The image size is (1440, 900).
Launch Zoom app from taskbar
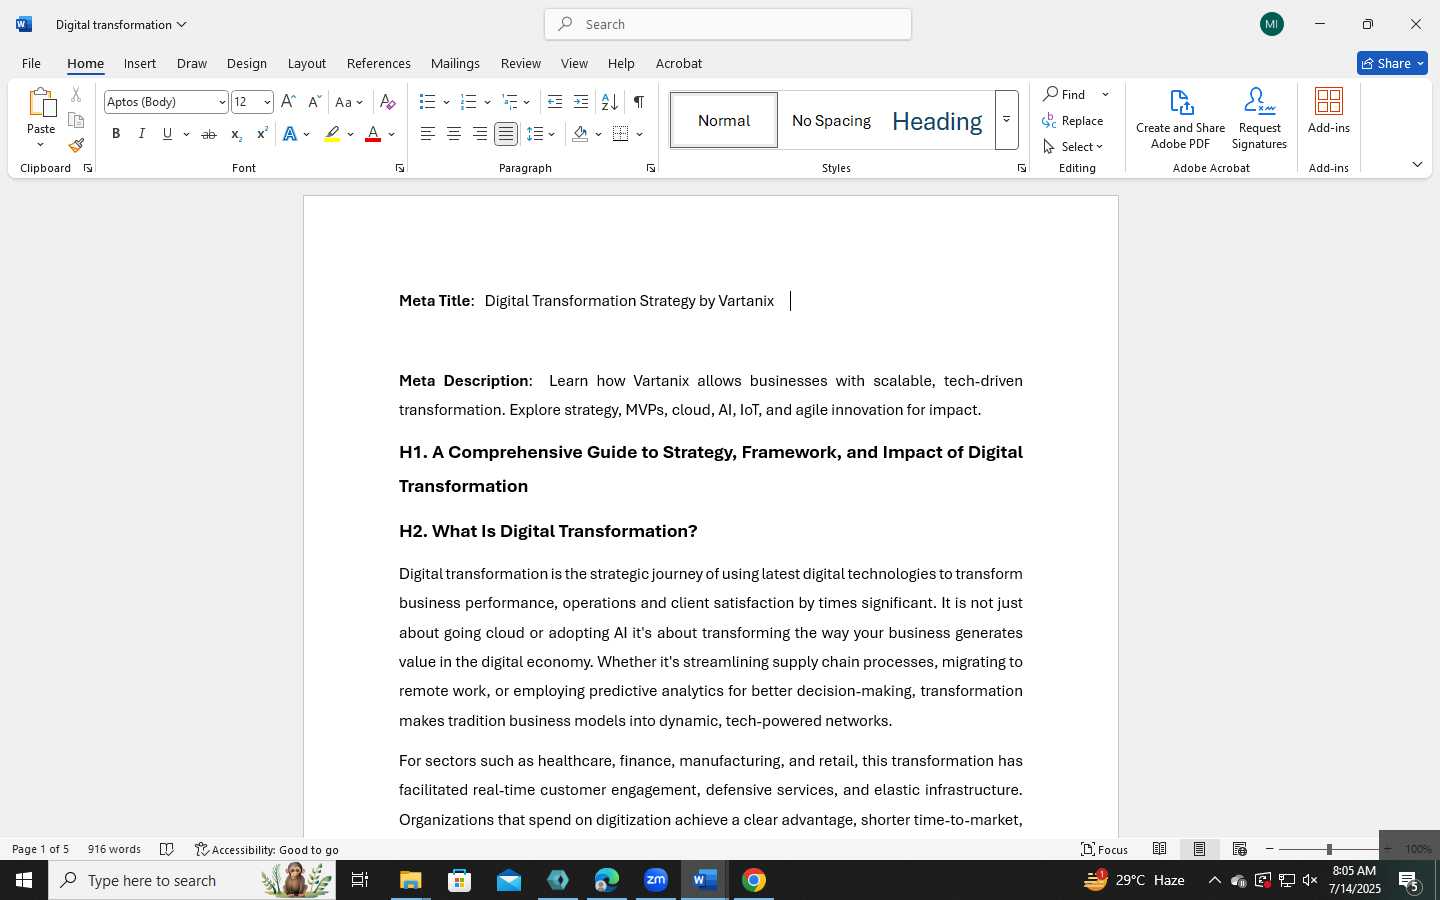click(656, 880)
